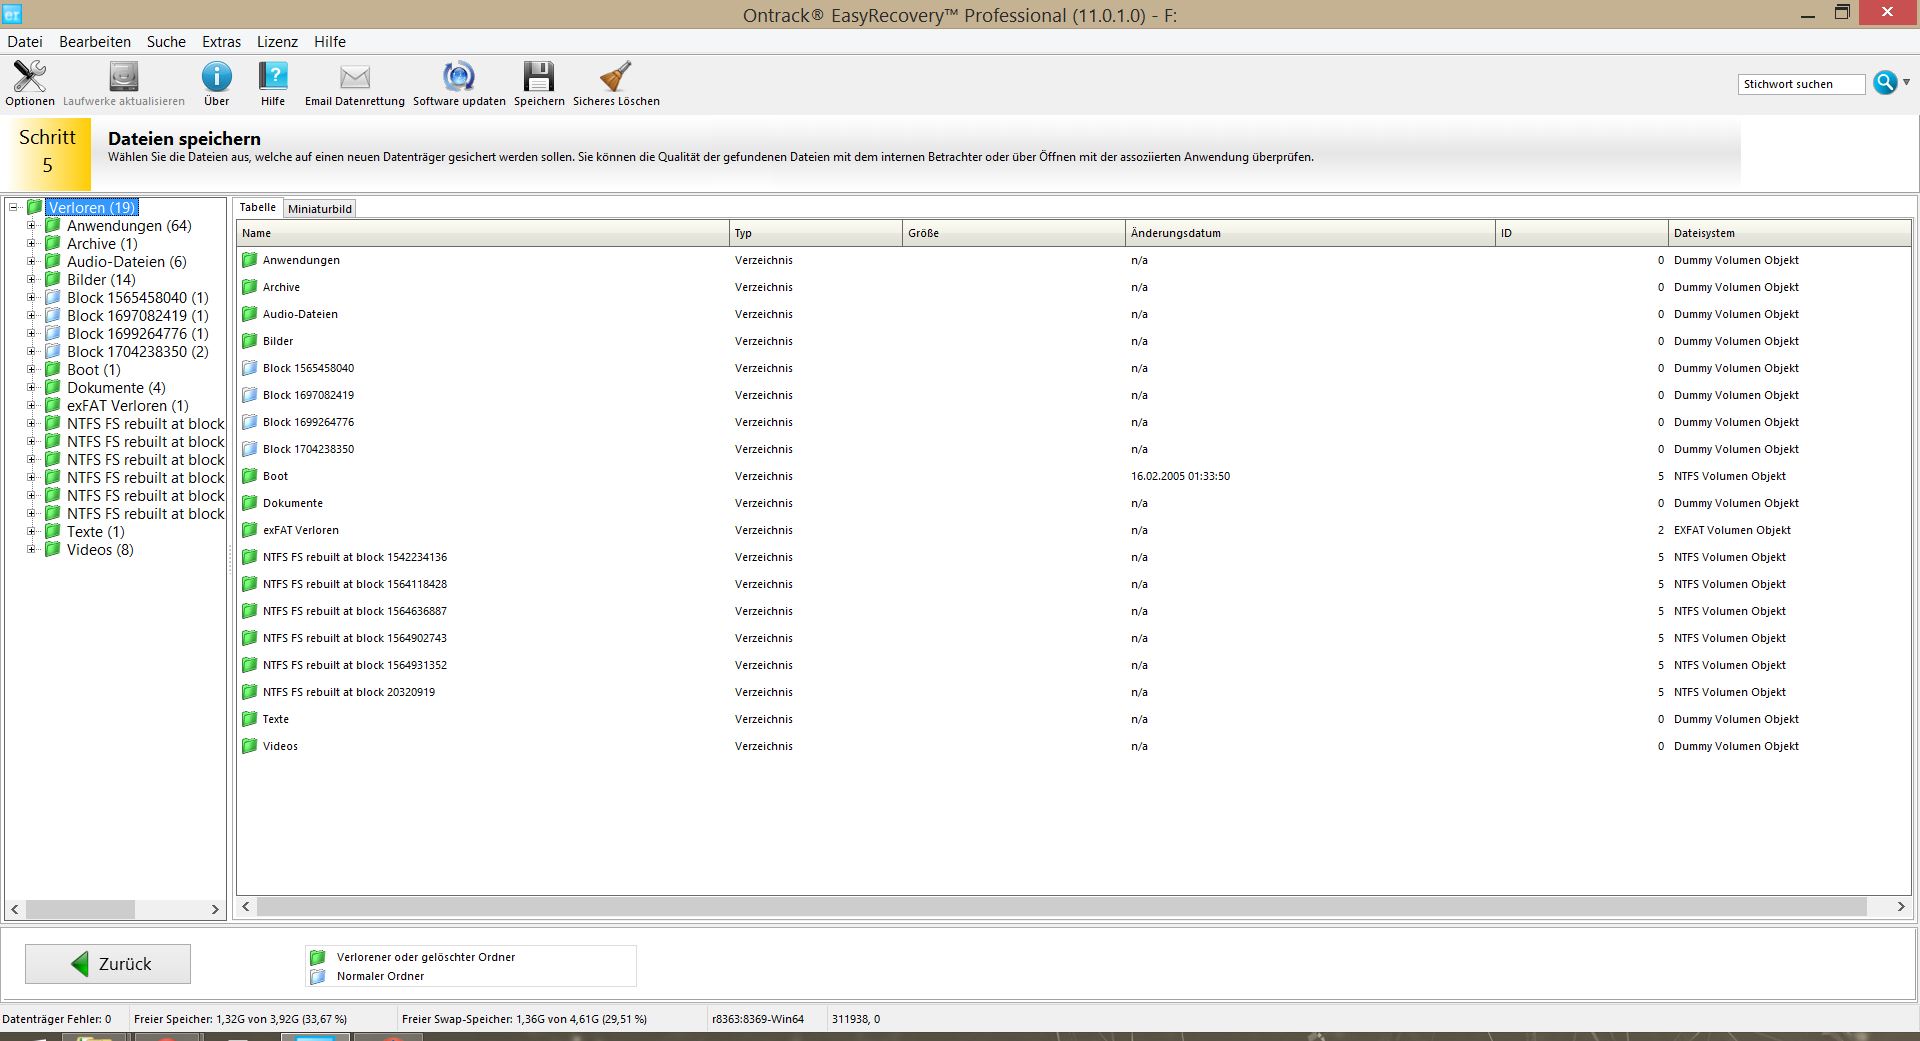
Task: Select the Tabelle tab
Action: tap(258, 207)
